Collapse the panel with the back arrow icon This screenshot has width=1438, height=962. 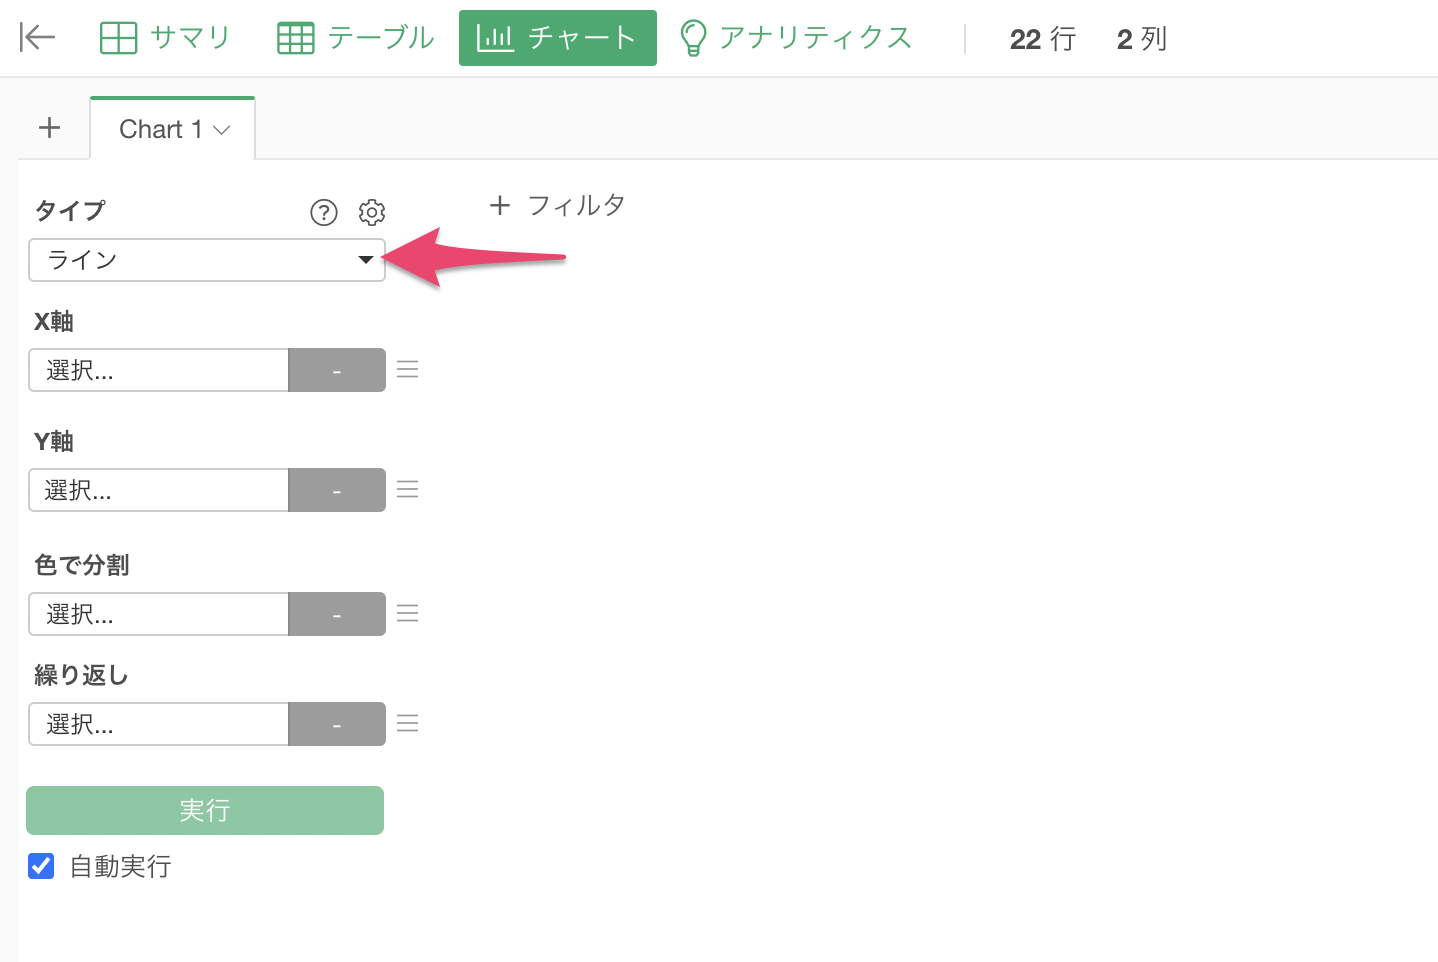pos(37,38)
